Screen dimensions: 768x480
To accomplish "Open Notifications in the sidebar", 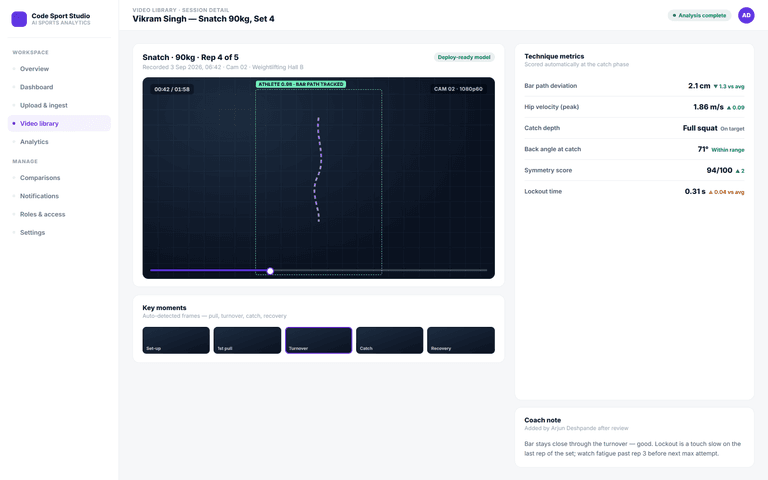I will pos(59,196).
